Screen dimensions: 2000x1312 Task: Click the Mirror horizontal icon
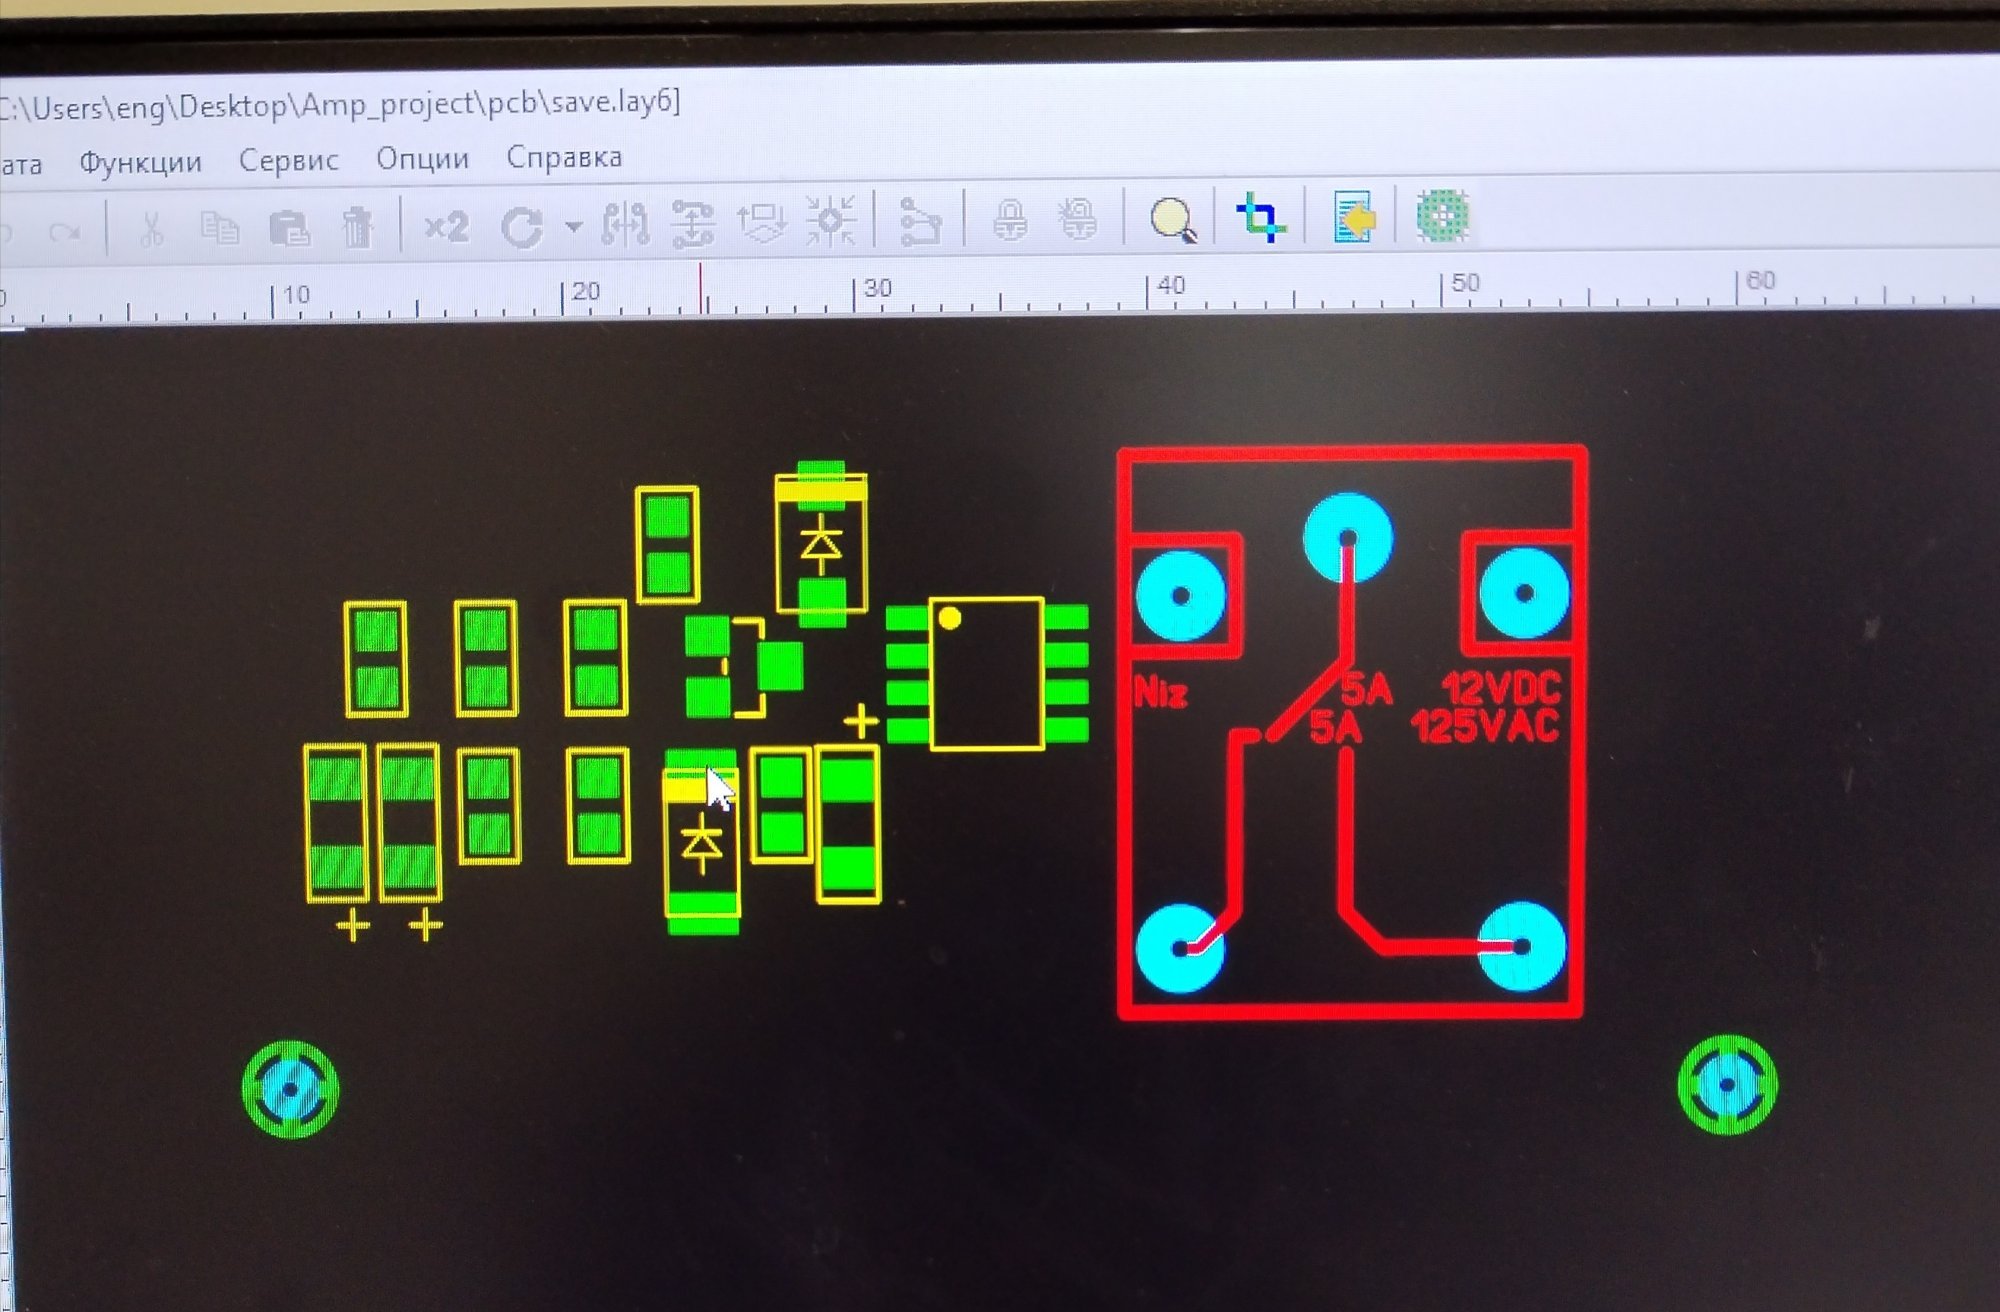pos(625,224)
